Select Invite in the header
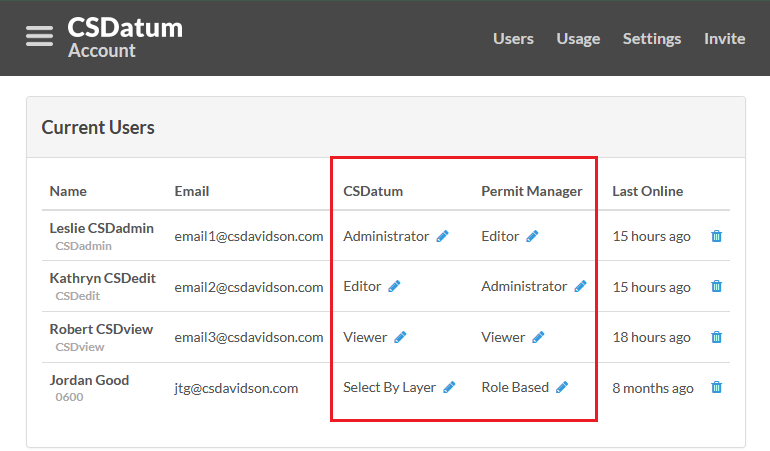 [724, 39]
